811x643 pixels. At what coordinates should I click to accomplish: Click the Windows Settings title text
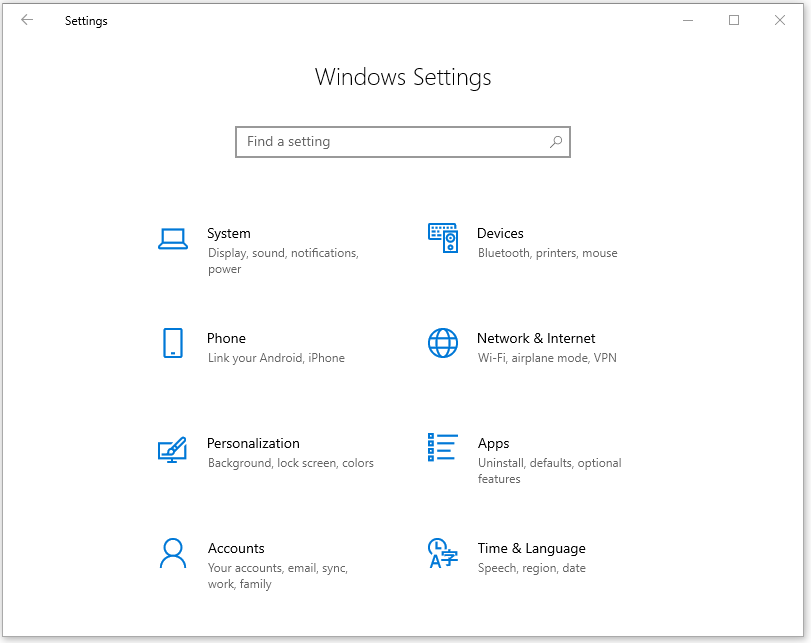(403, 77)
